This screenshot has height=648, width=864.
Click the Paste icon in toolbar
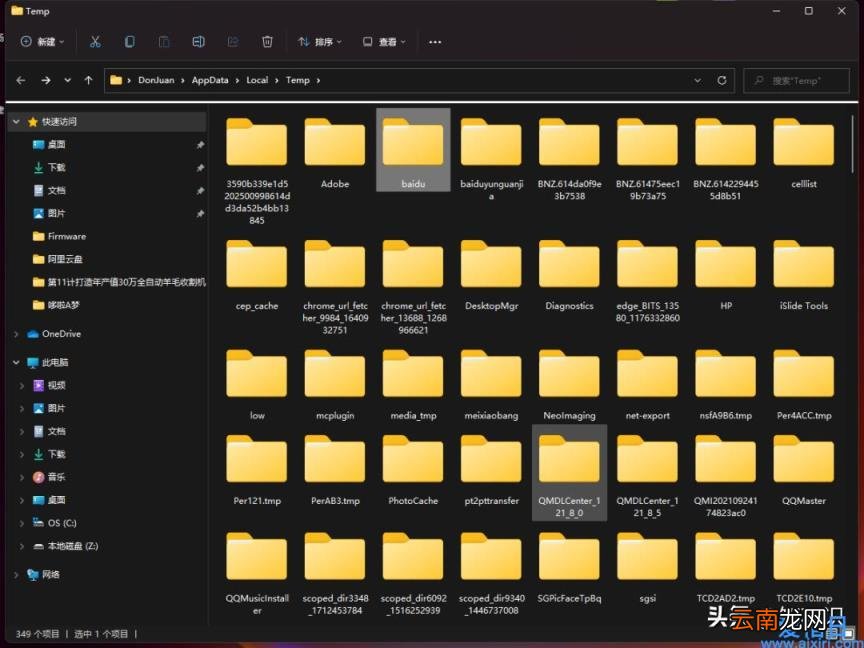click(164, 42)
